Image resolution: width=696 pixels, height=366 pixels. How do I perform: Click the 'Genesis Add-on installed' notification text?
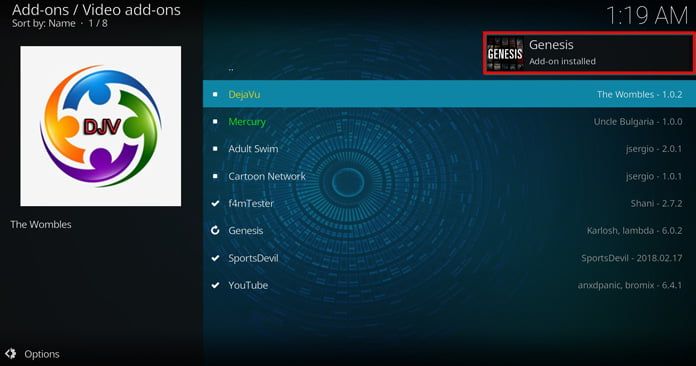coord(562,52)
